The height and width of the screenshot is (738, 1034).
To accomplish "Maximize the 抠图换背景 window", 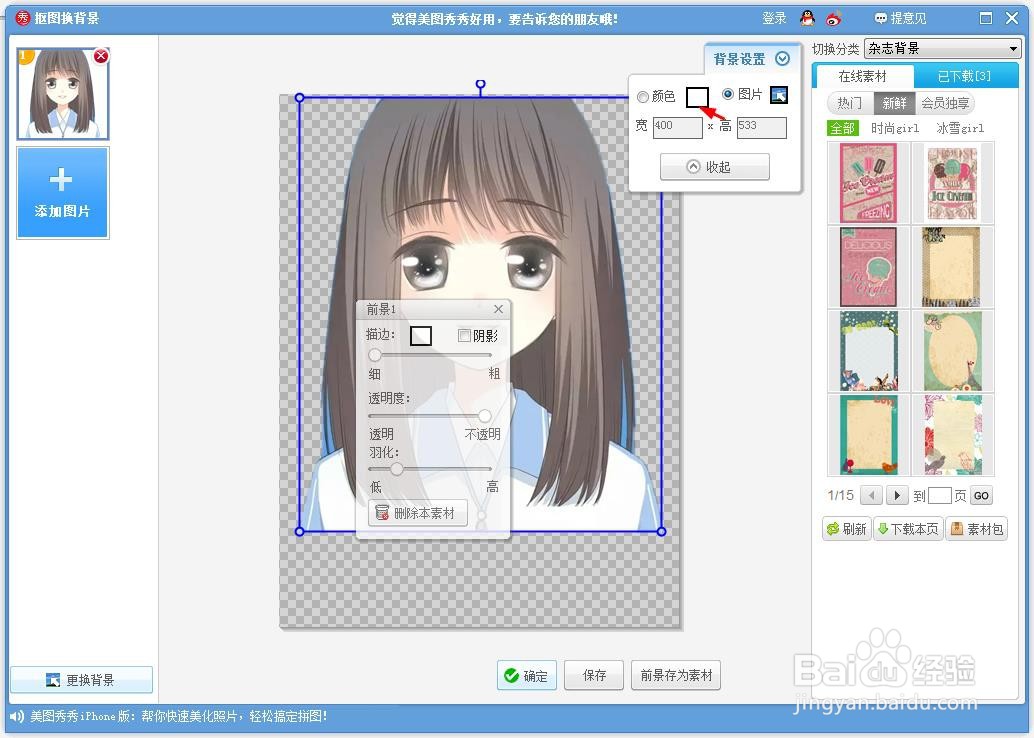I will pos(986,18).
